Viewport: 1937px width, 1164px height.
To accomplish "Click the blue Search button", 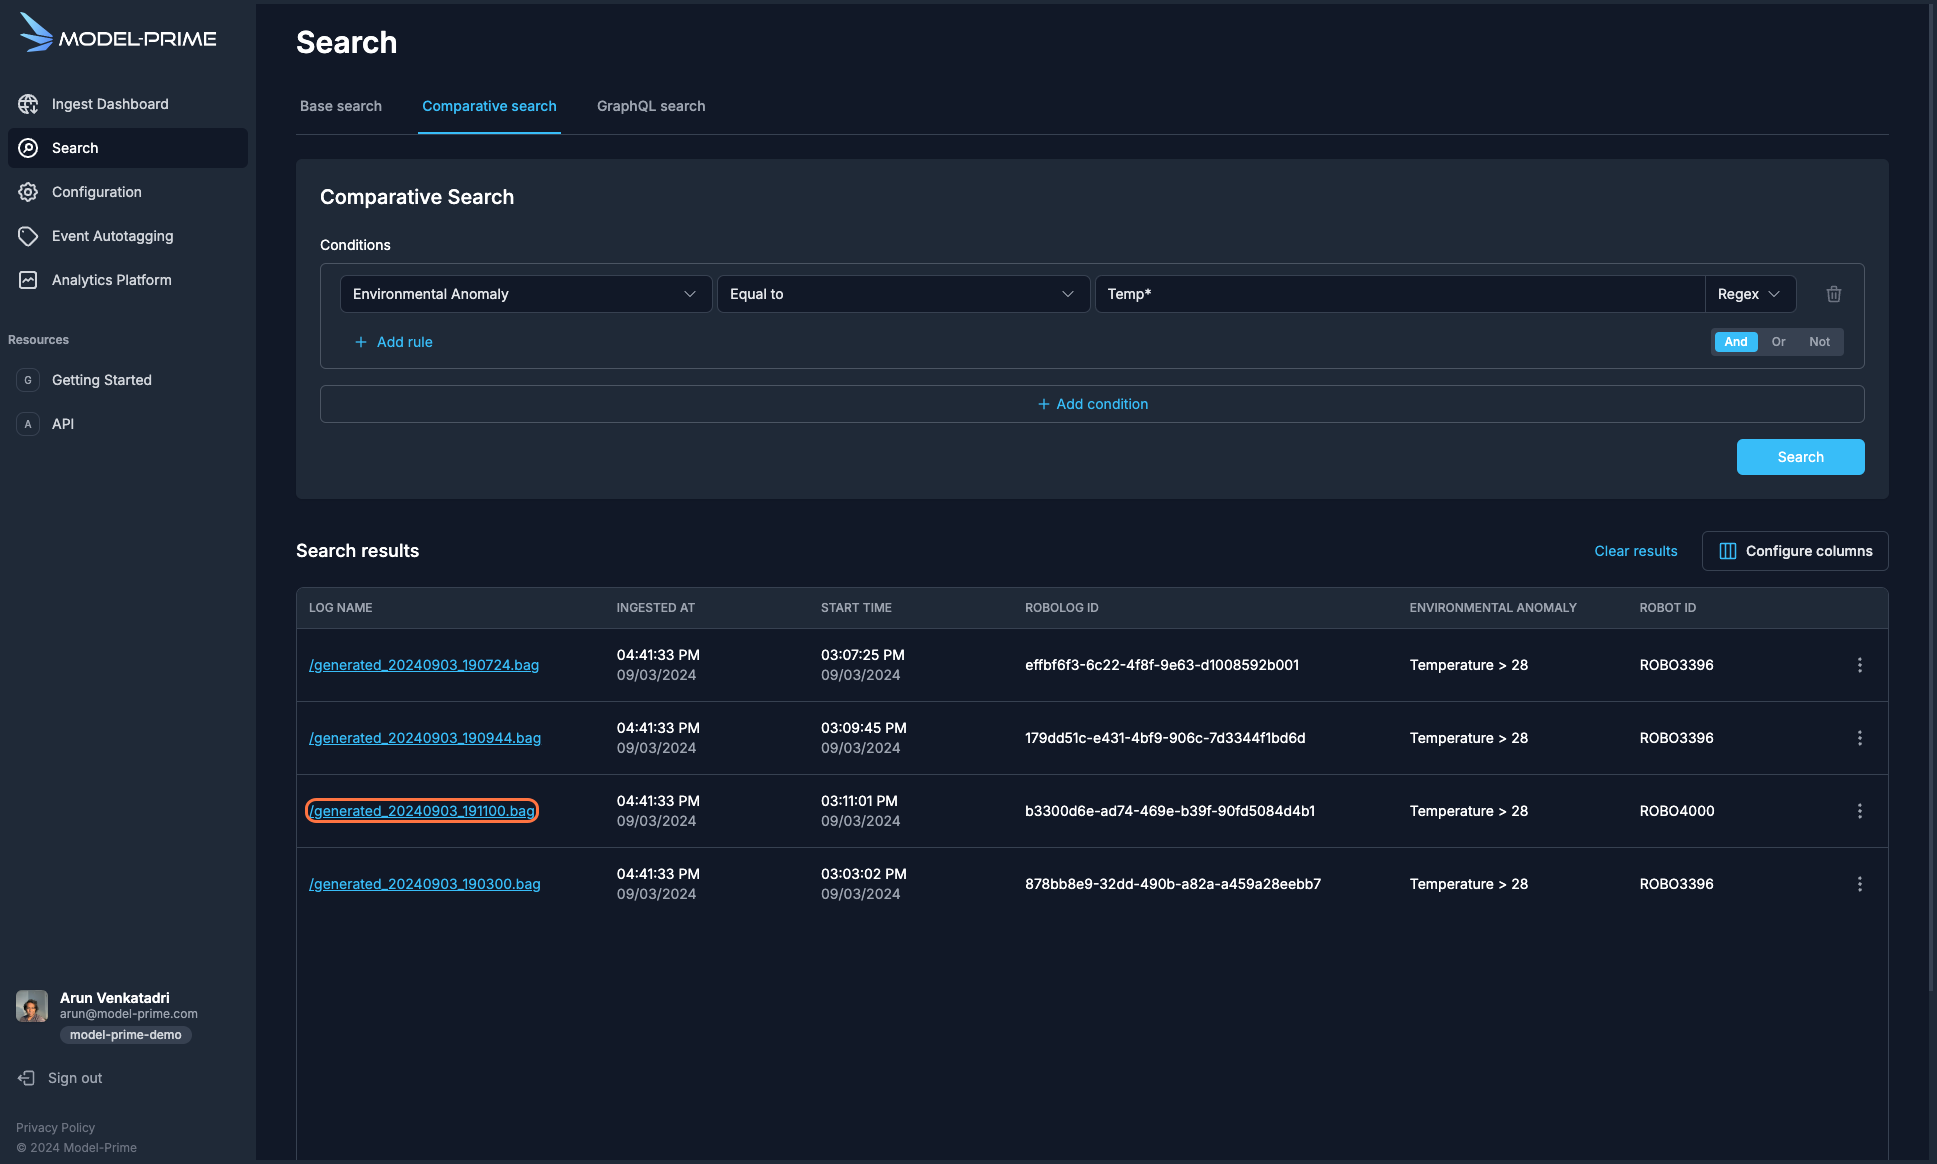I will point(1800,457).
